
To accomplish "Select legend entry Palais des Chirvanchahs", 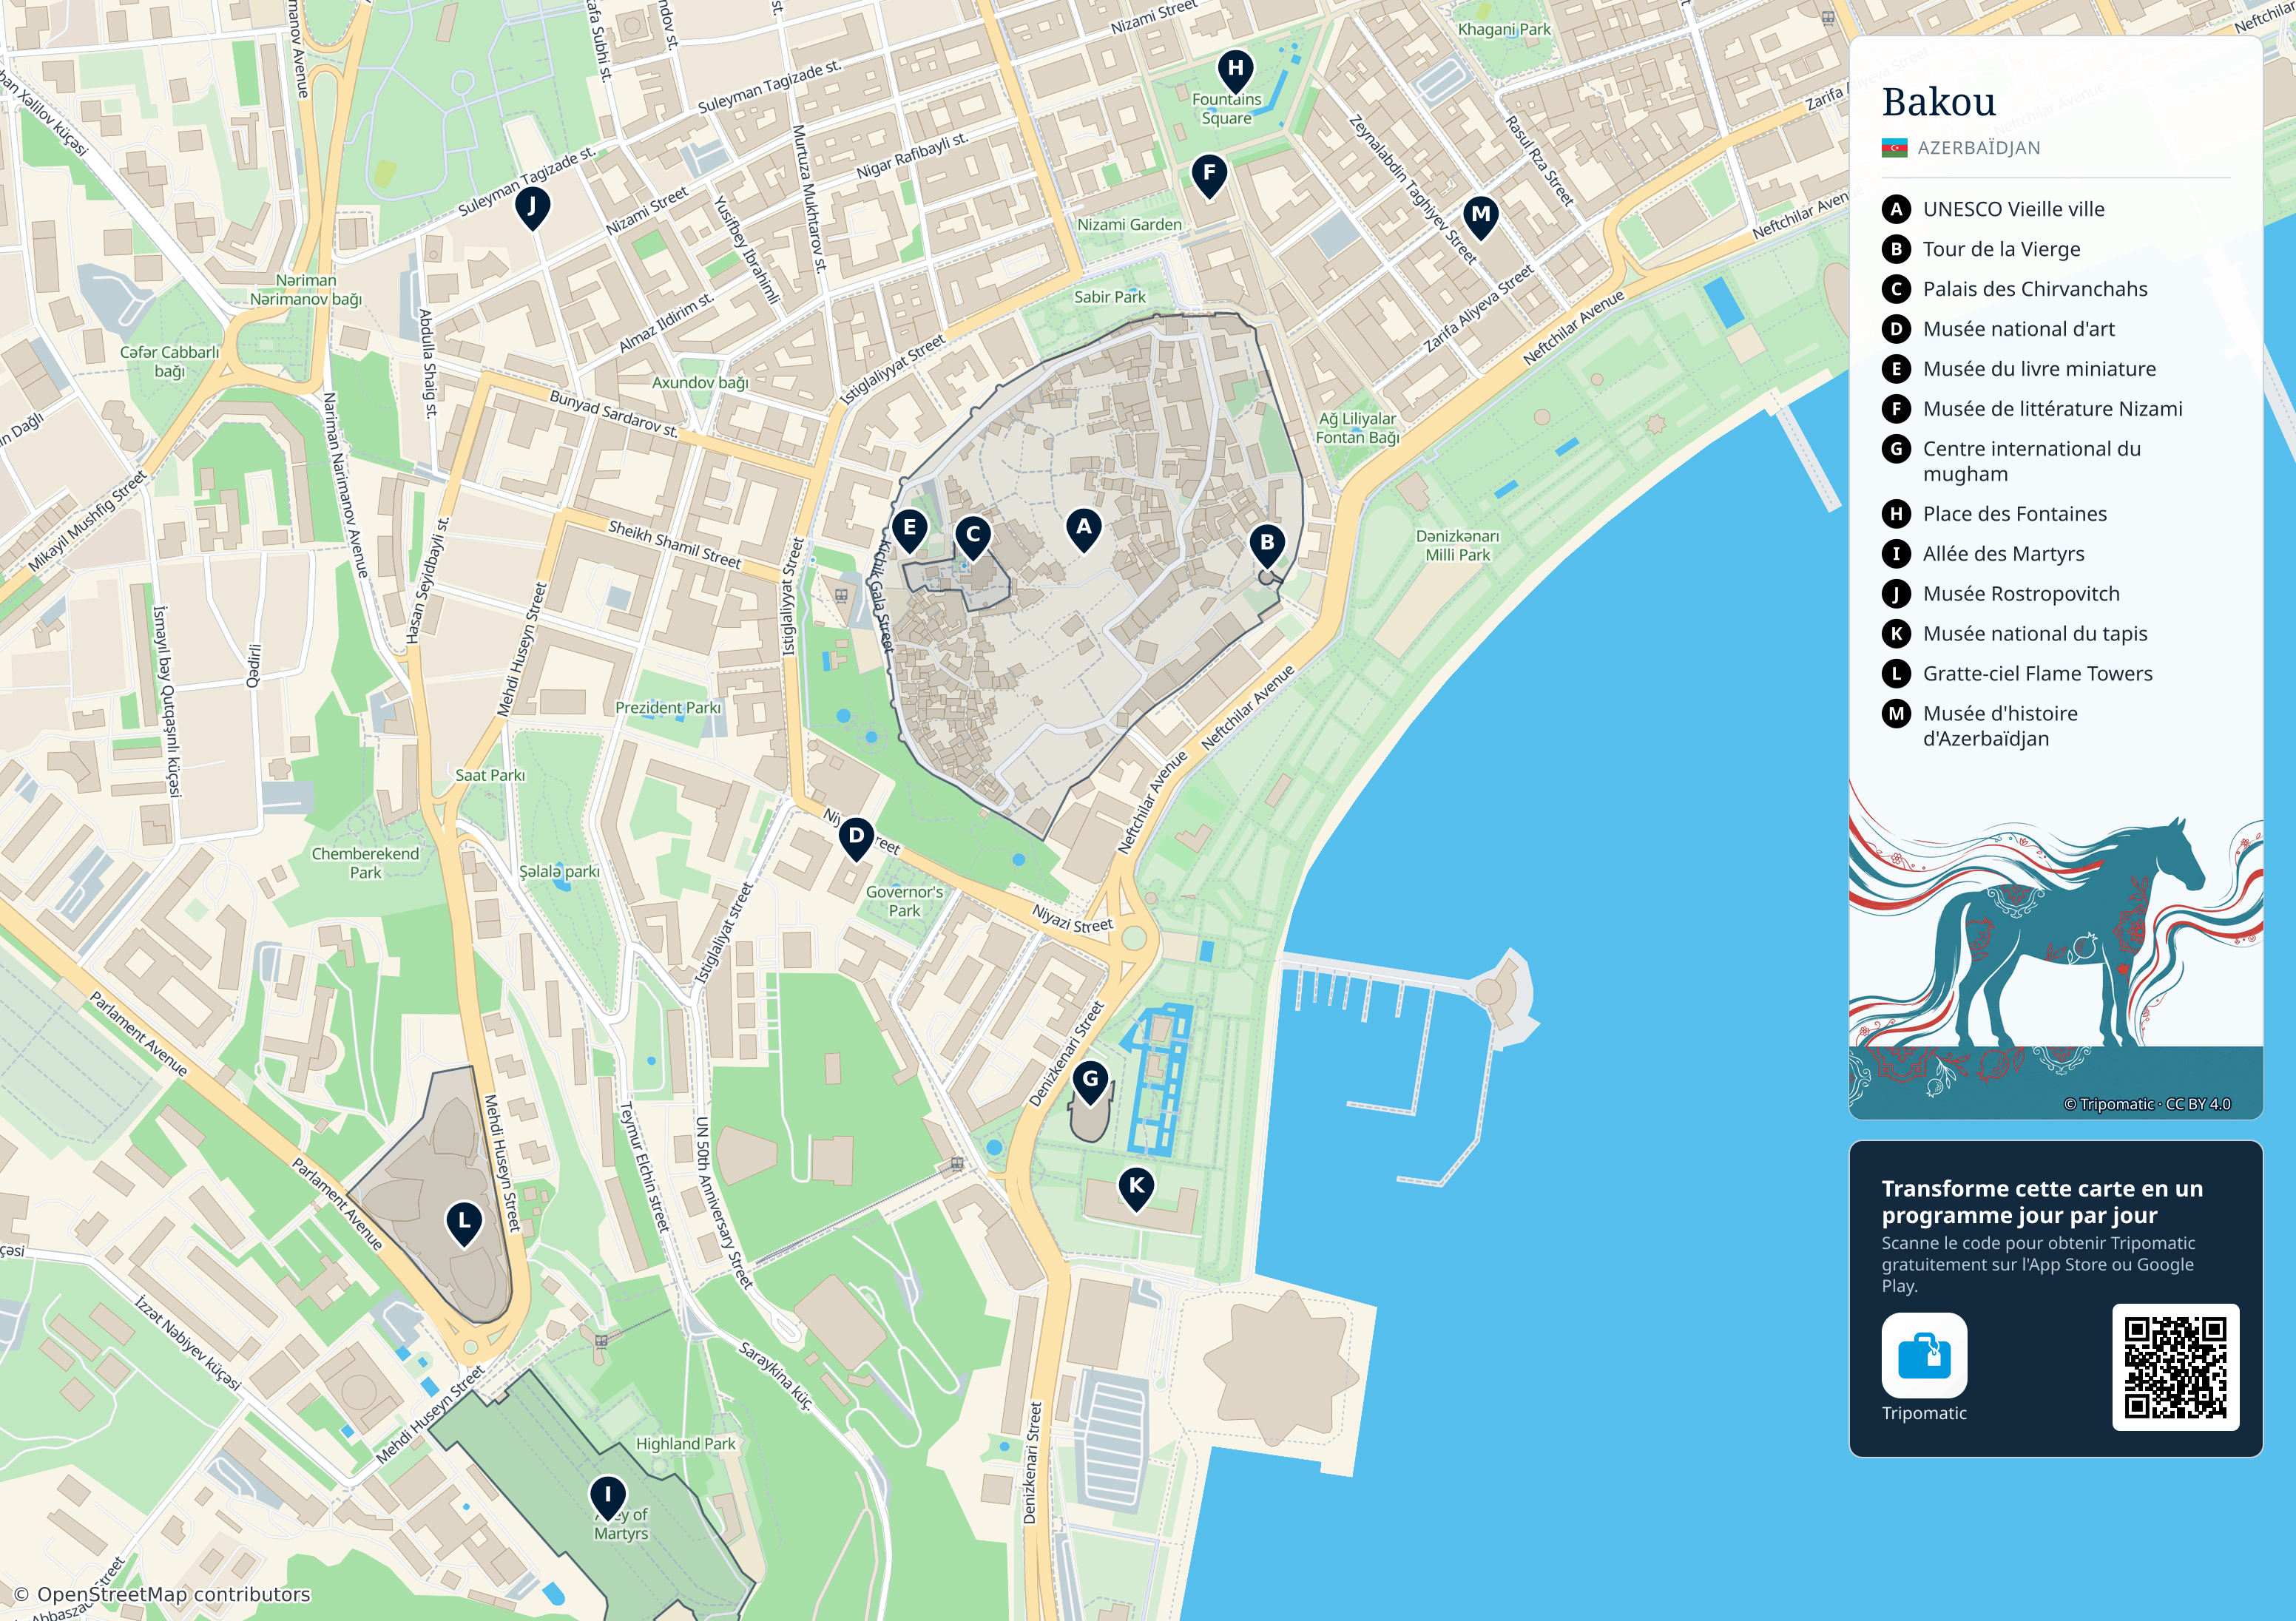I will coord(2015,289).
